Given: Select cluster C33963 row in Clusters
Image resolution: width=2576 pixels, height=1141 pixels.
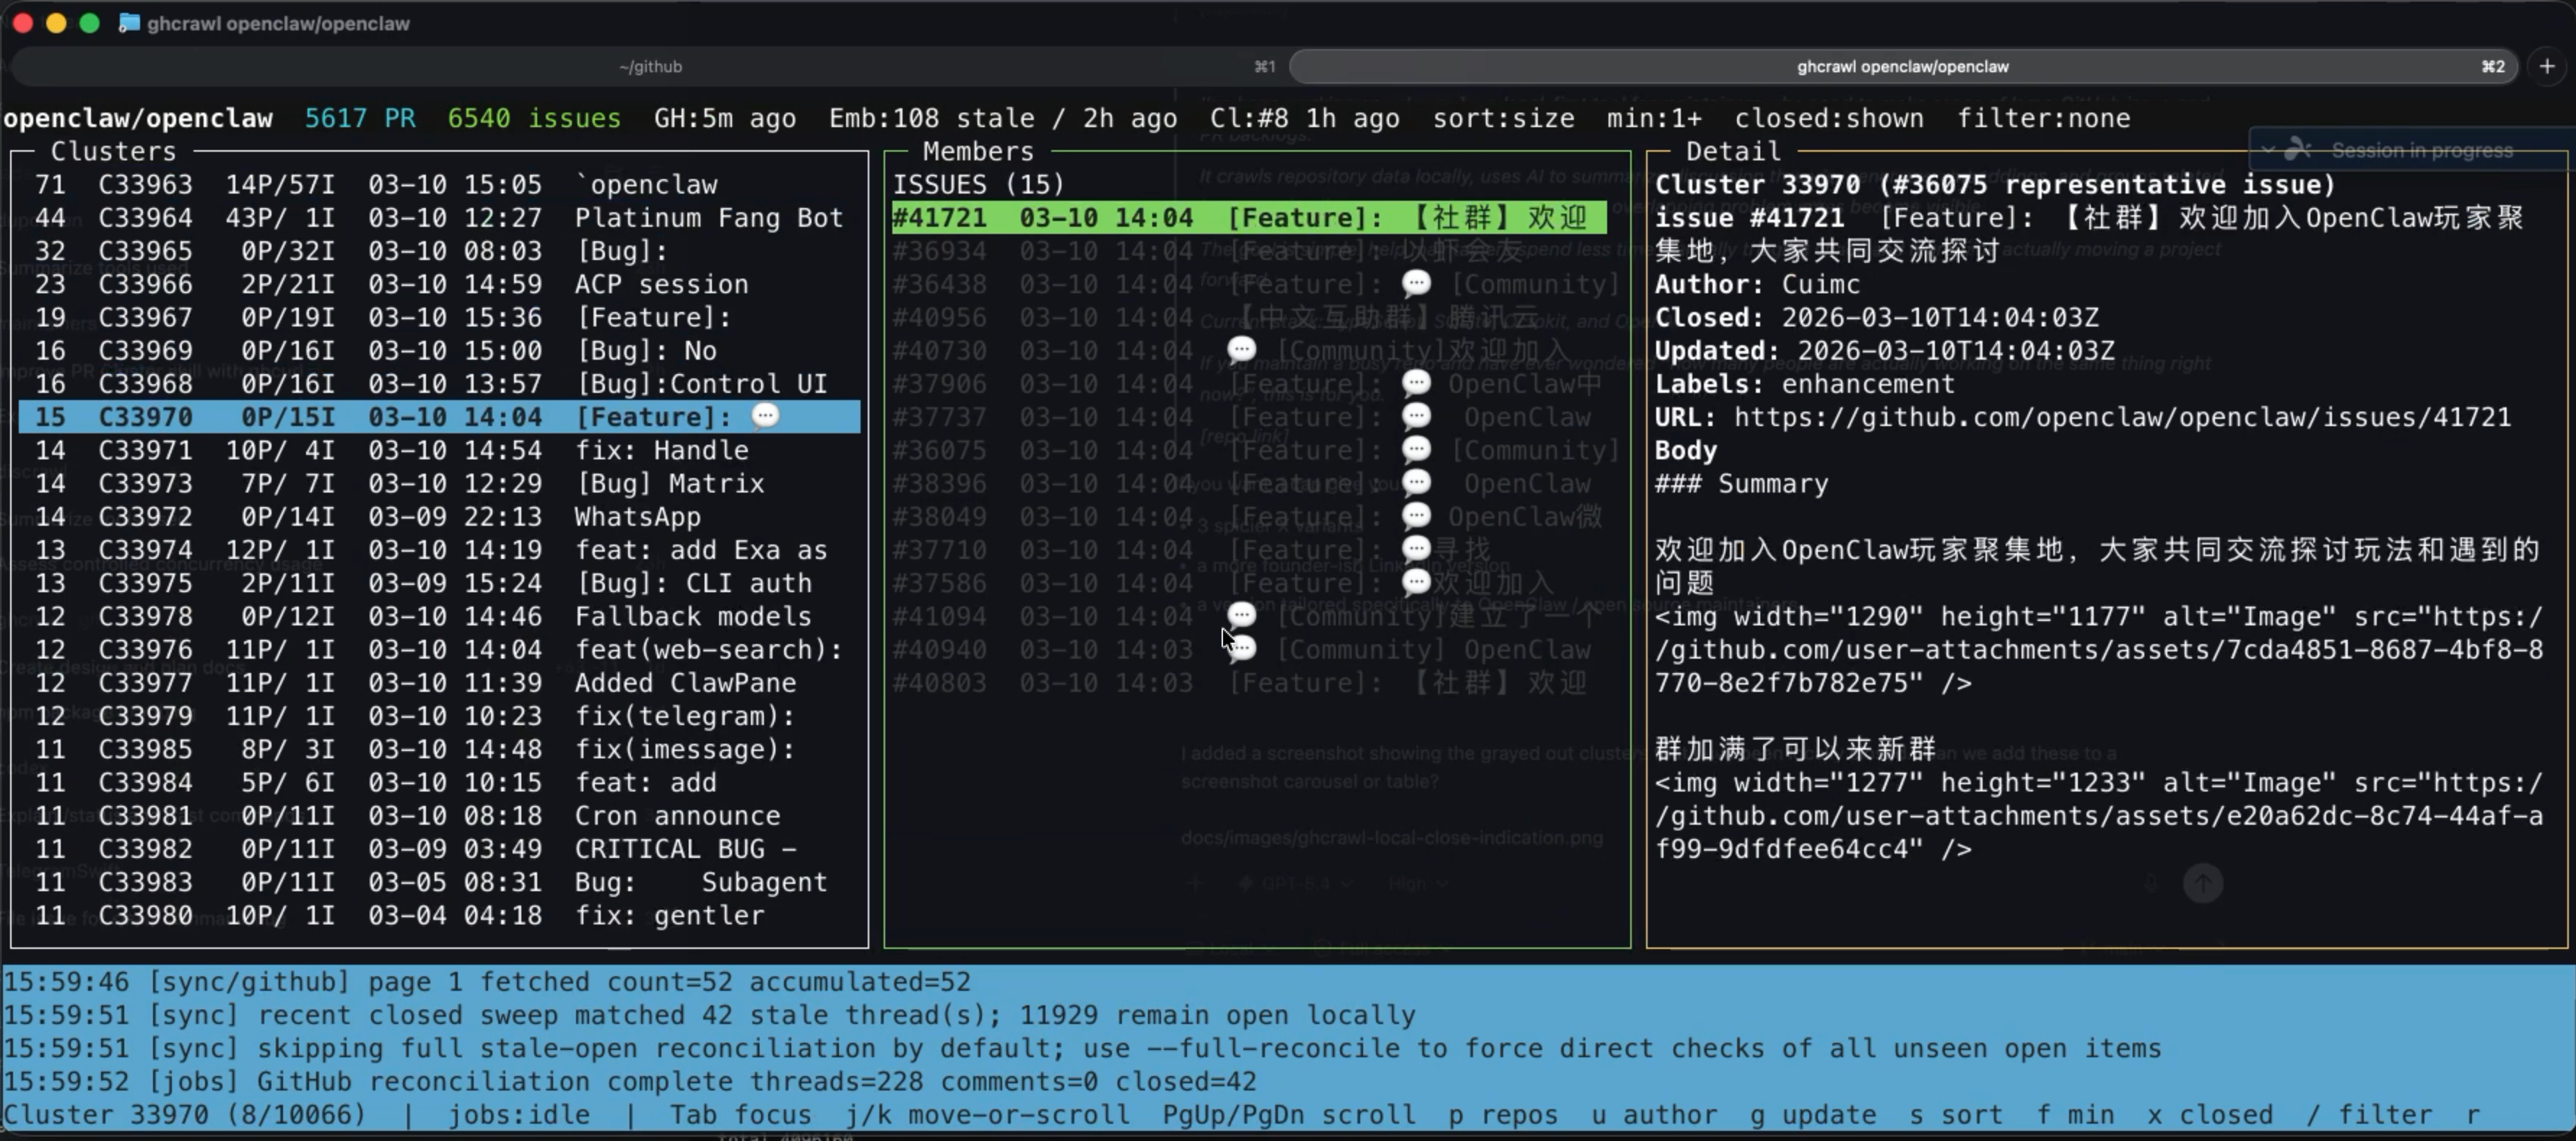Looking at the screenshot, I should click(x=438, y=184).
